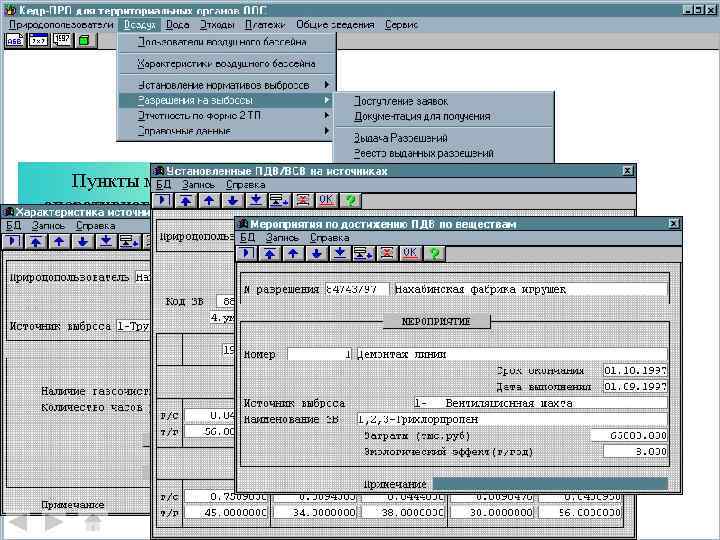
Task: Expand Установление нормативов выбросов submenu
Action: 226,85
